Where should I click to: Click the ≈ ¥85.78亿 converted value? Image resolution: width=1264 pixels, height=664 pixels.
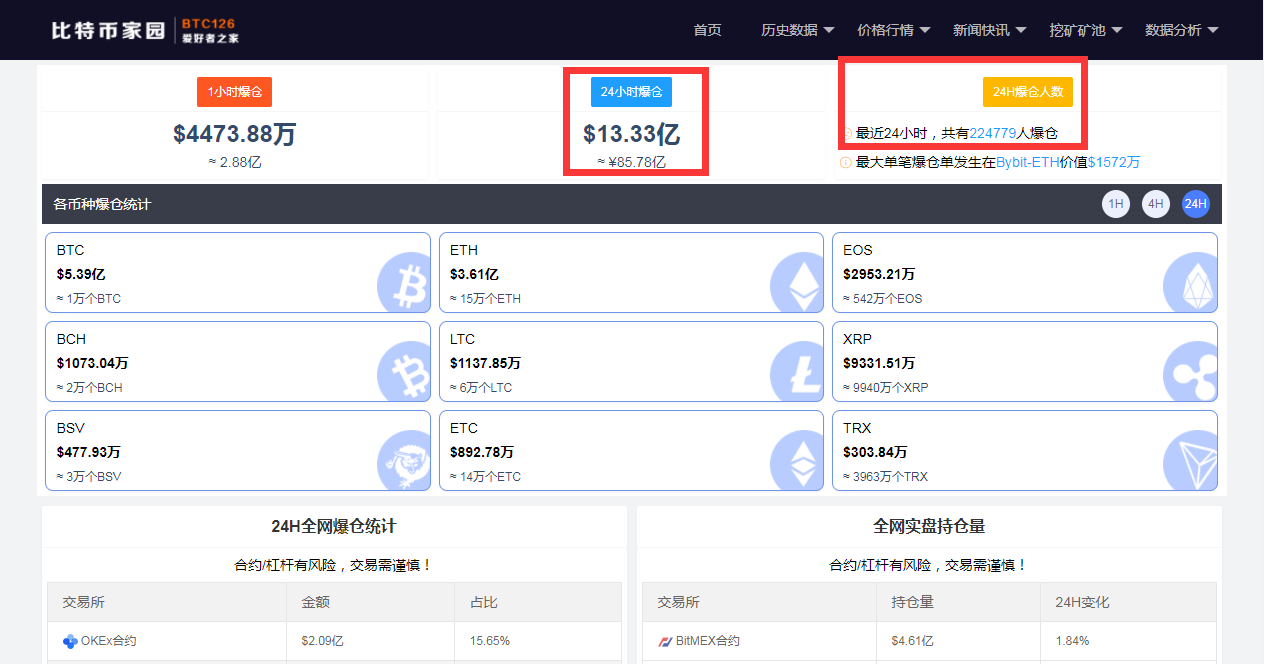click(x=631, y=162)
